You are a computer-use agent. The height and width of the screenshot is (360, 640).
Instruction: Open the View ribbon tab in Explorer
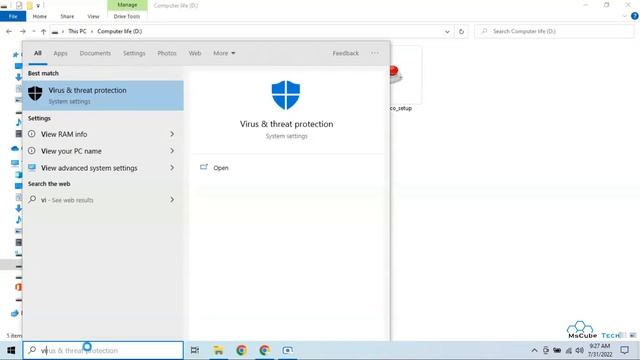[x=93, y=16]
